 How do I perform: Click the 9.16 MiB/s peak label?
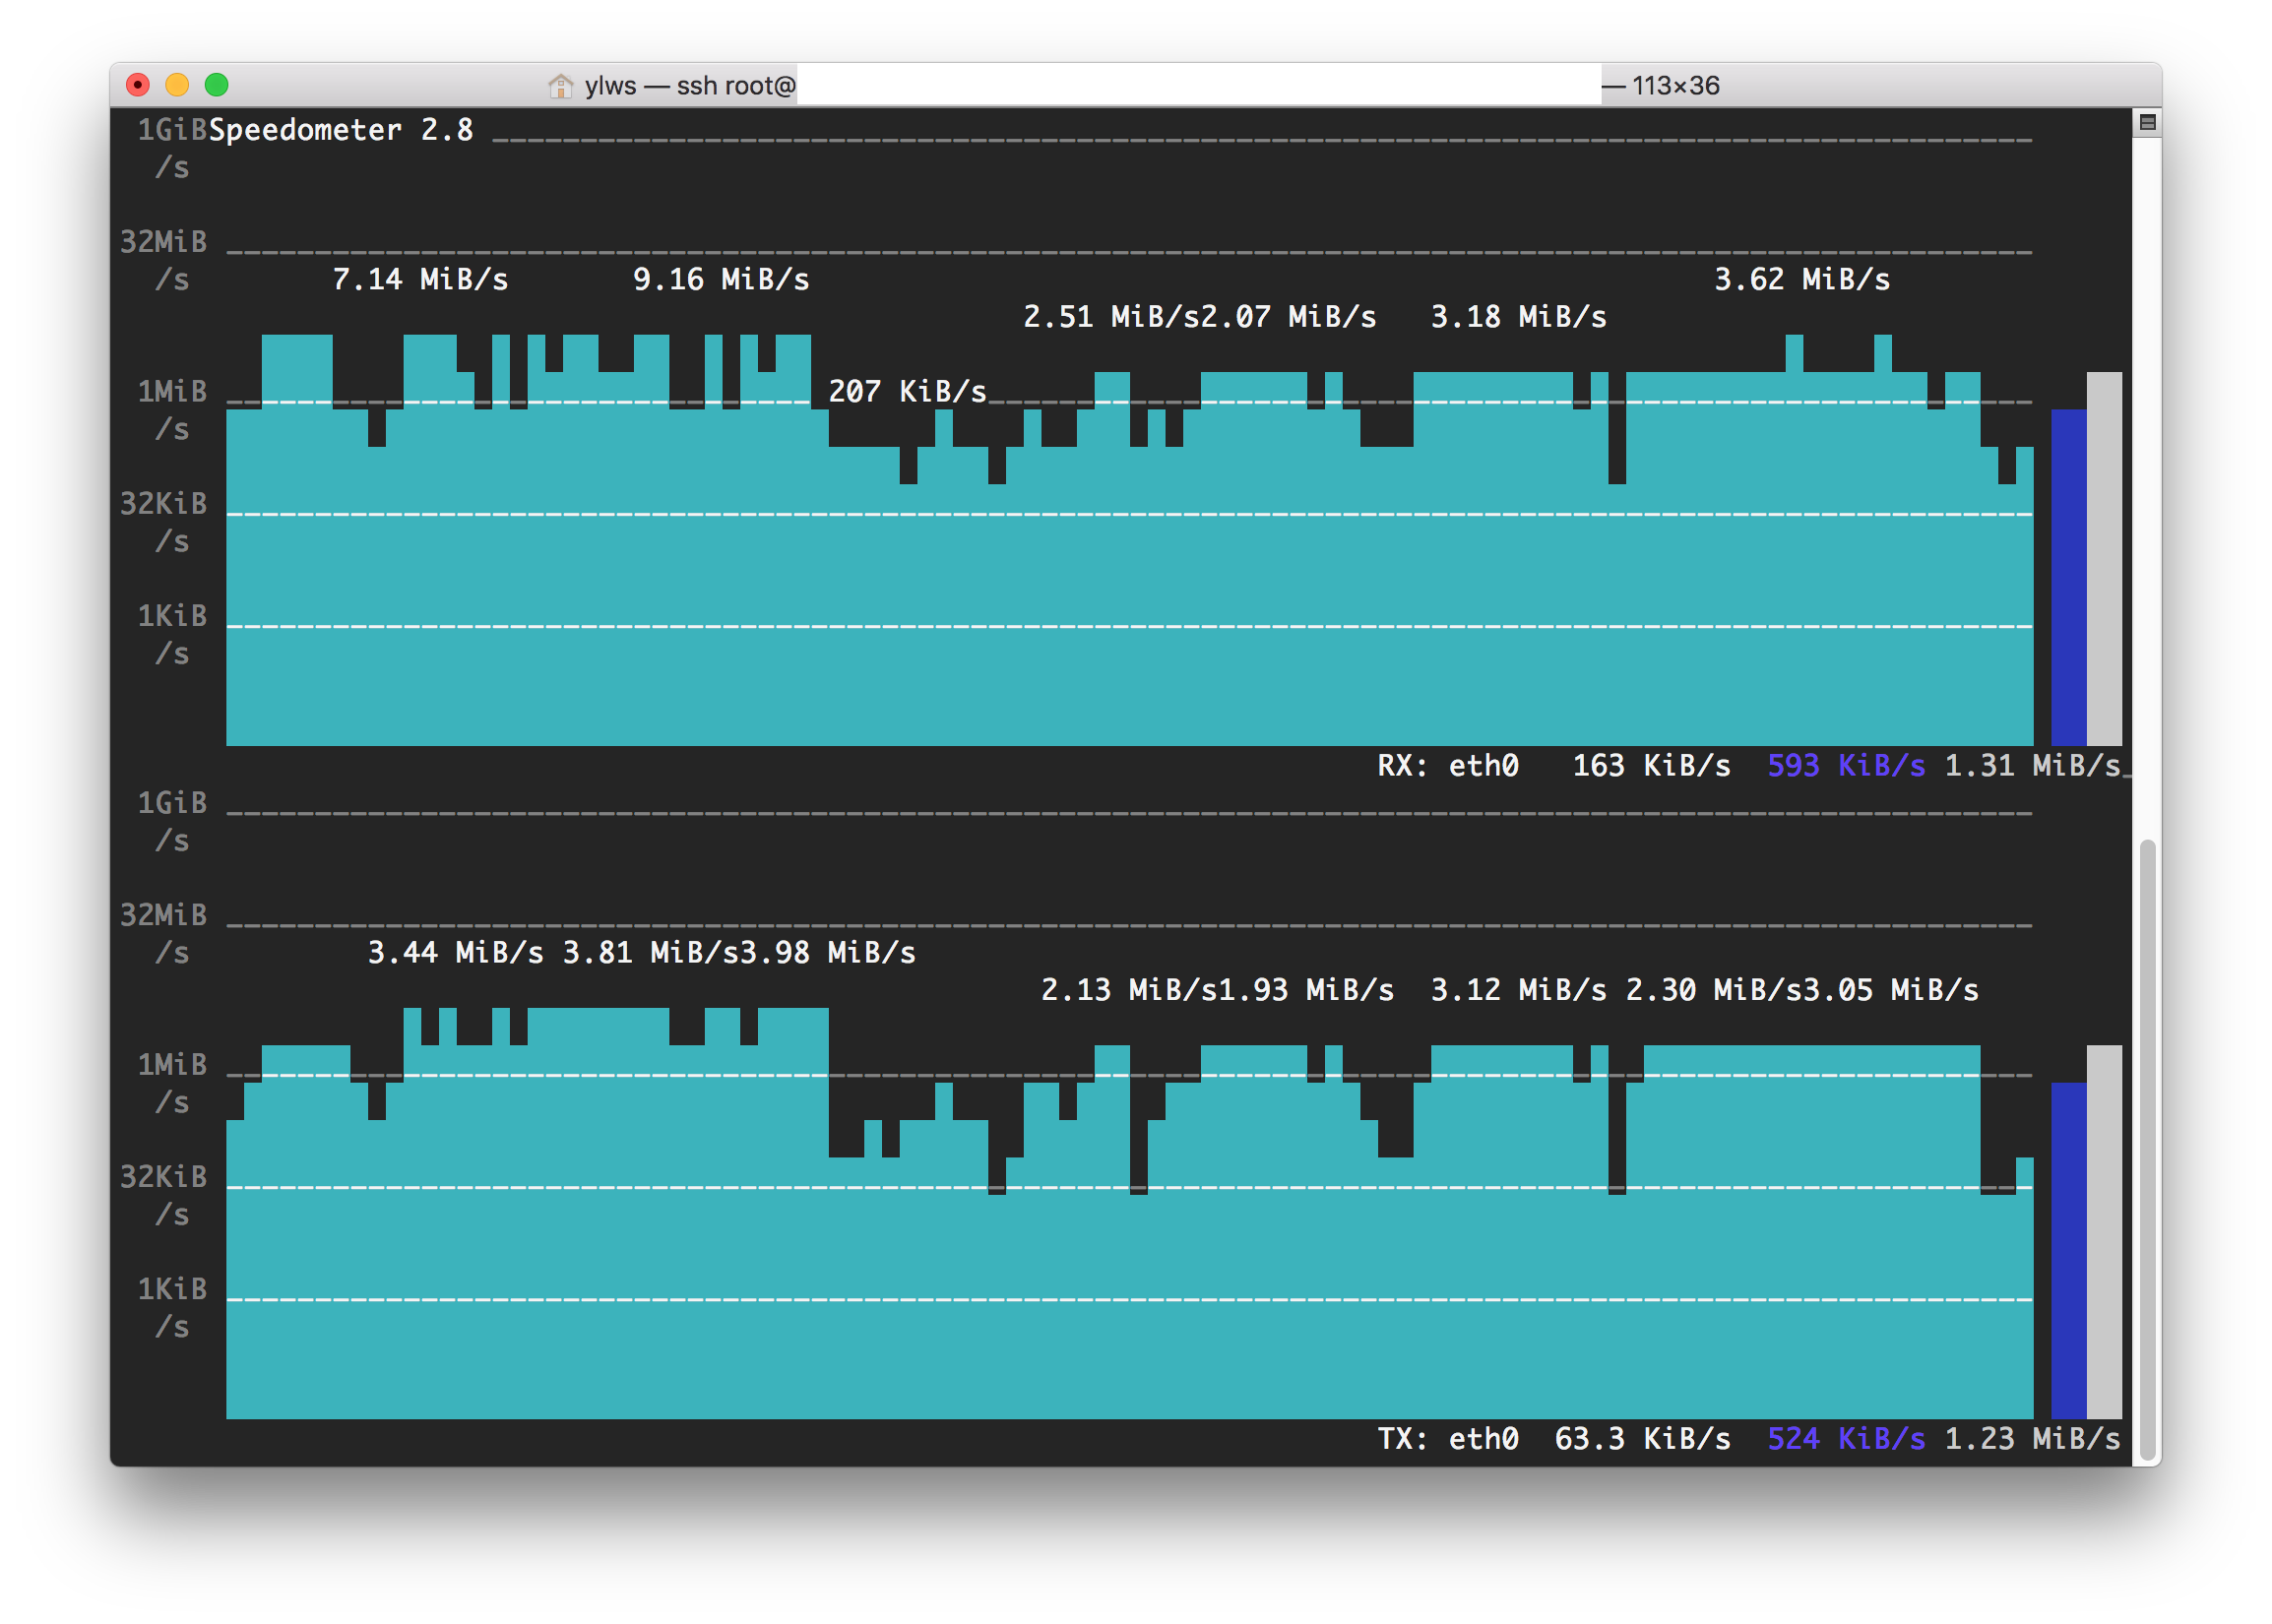point(721,280)
